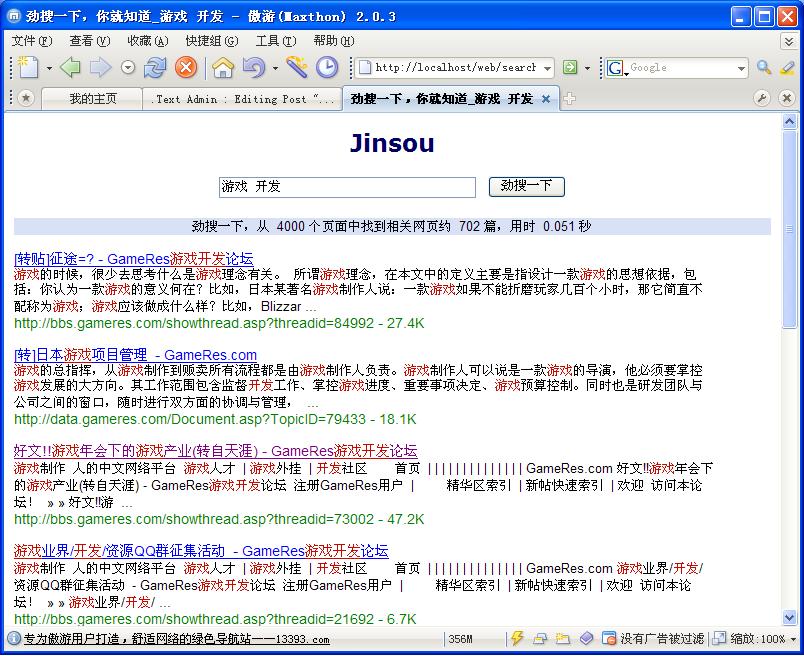The width and height of the screenshot is (804, 656).
Task: Click the 劲搜一下 search button
Action: pos(527,186)
